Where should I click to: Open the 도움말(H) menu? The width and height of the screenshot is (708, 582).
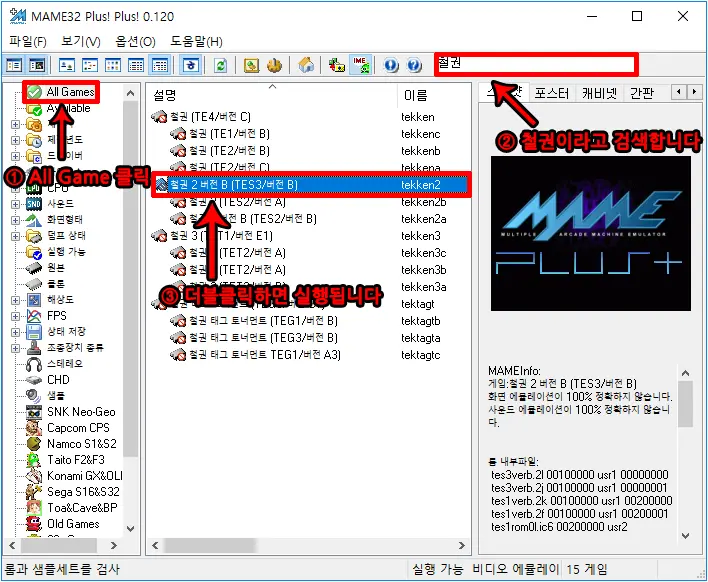[196, 42]
